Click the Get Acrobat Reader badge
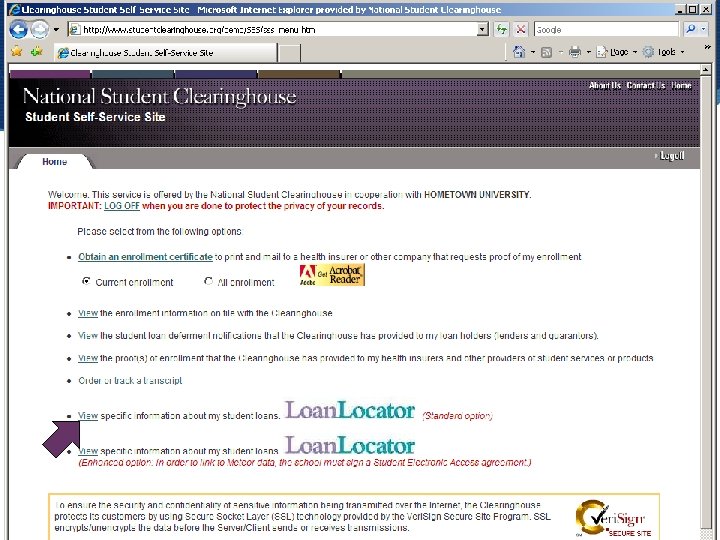Screen dimensions: 720x540 (332, 275)
